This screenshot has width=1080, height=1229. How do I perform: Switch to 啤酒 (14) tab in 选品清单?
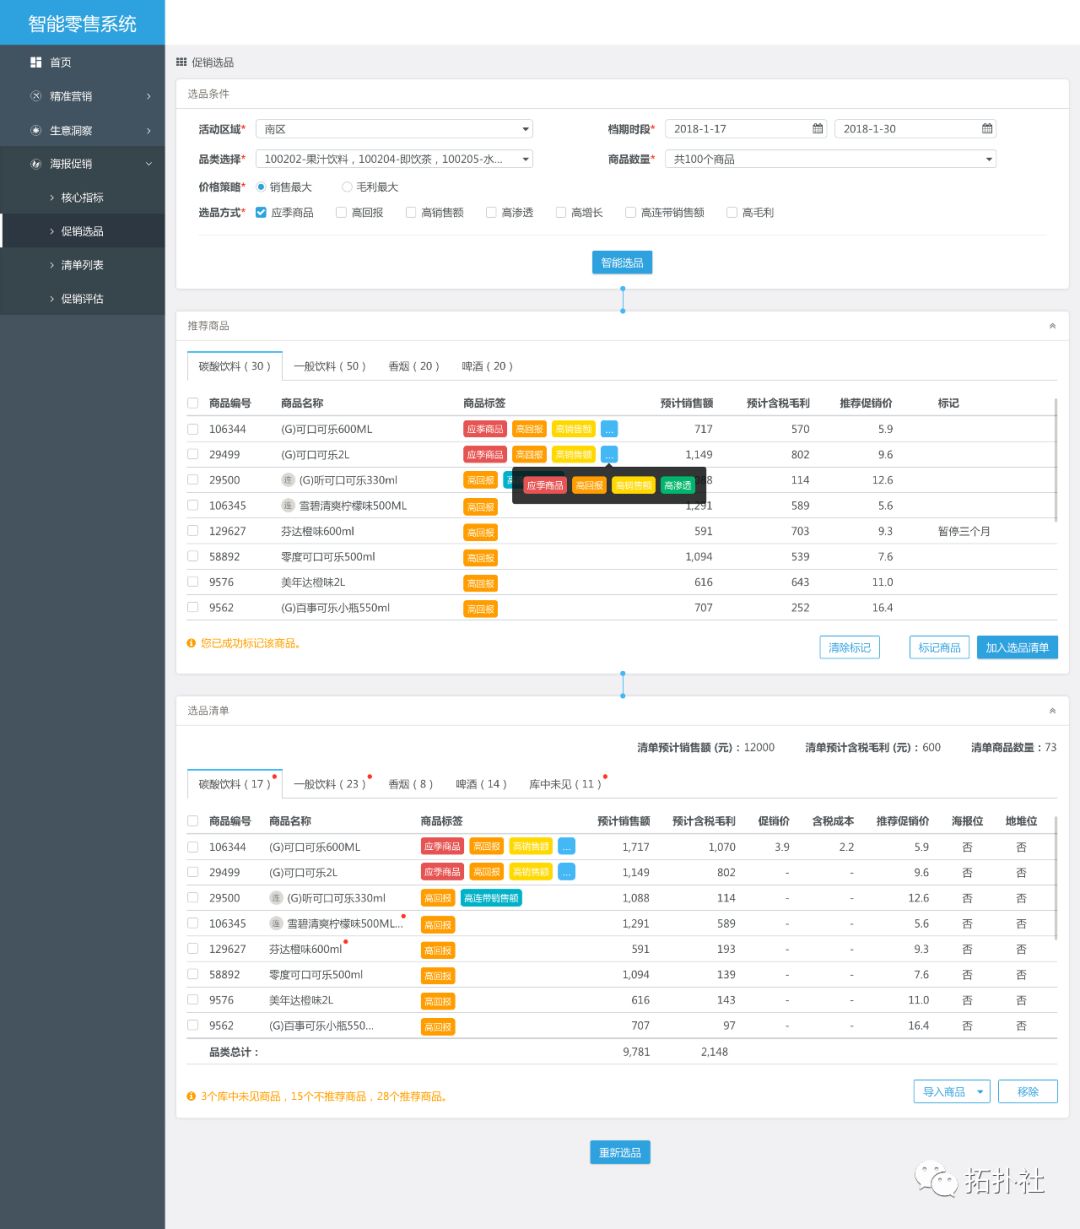point(482,784)
